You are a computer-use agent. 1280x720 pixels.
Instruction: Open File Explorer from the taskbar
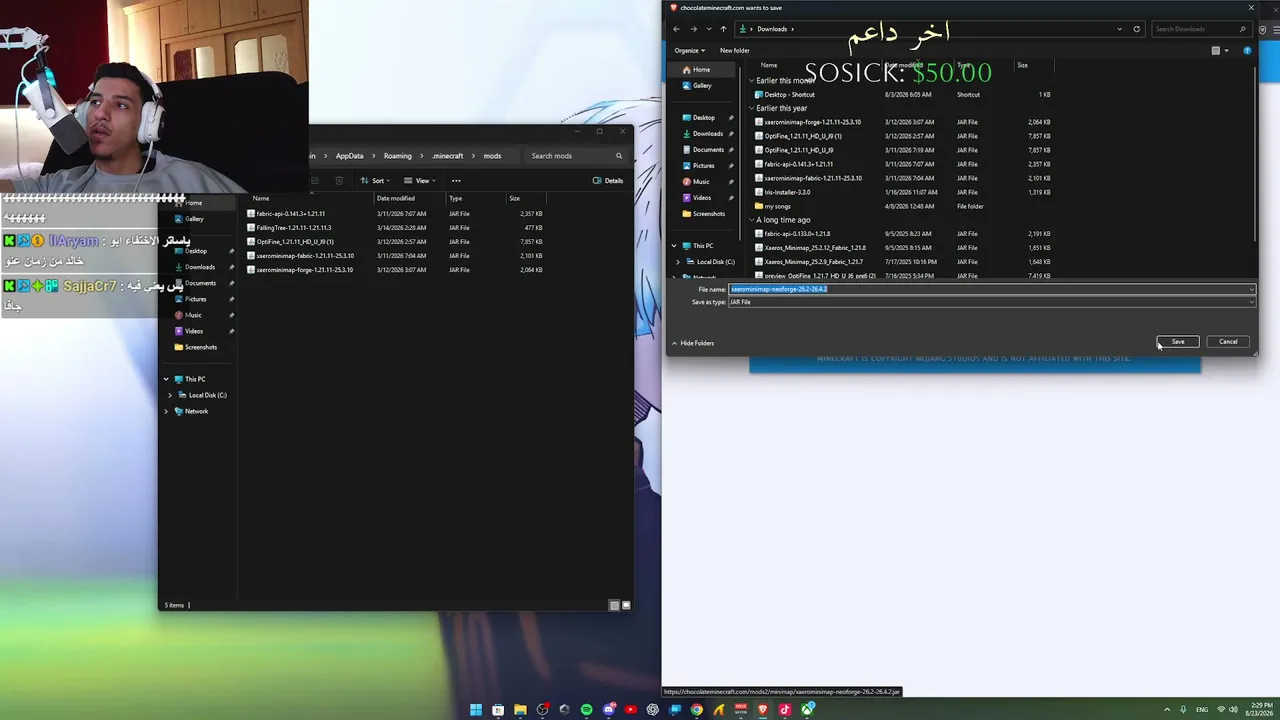click(520, 710)
